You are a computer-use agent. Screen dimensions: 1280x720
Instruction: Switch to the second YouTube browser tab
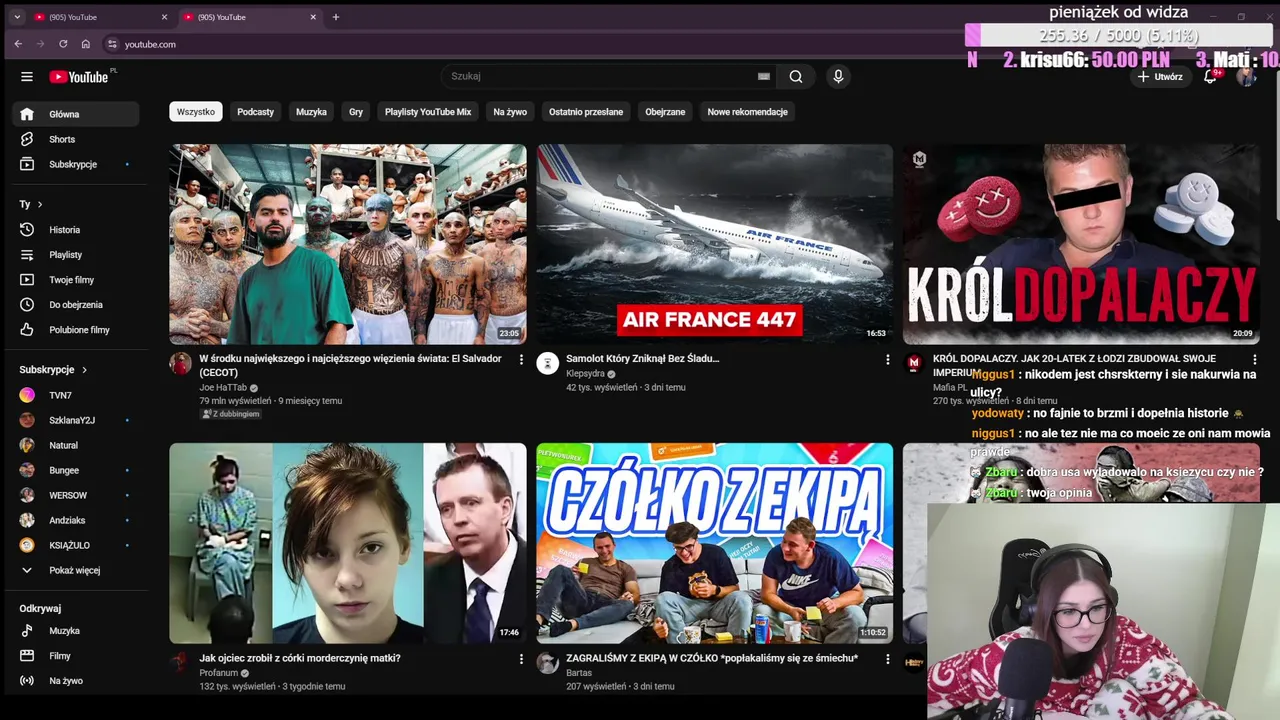tap(250, 17)
